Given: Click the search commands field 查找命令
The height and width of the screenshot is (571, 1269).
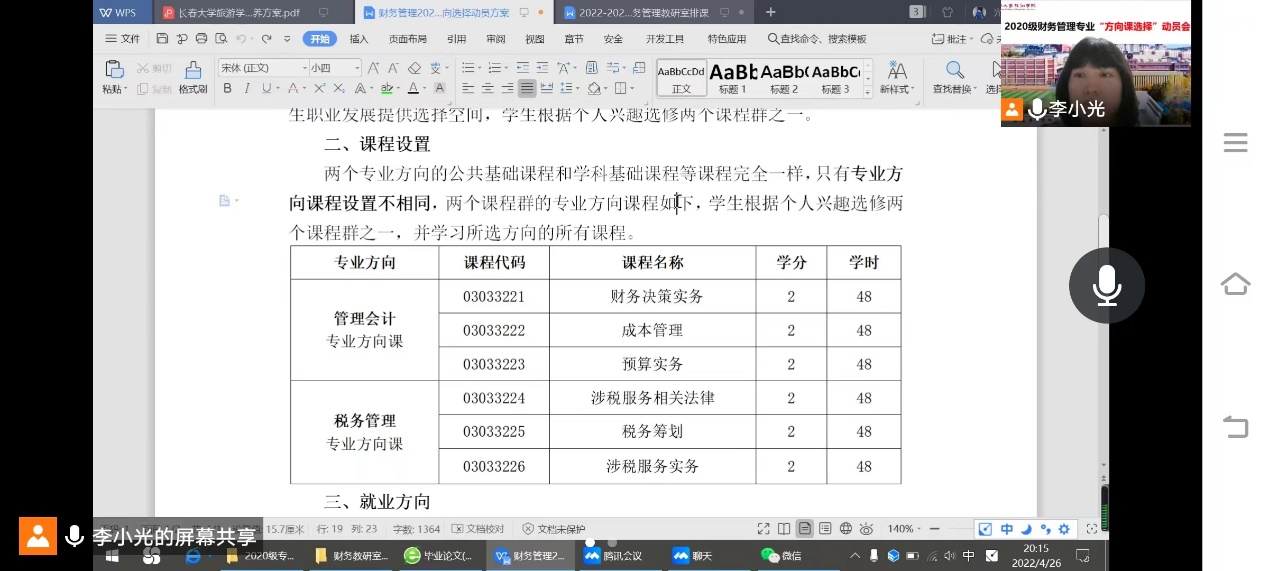Looking at the screenshot, I should tap(818, 39).
